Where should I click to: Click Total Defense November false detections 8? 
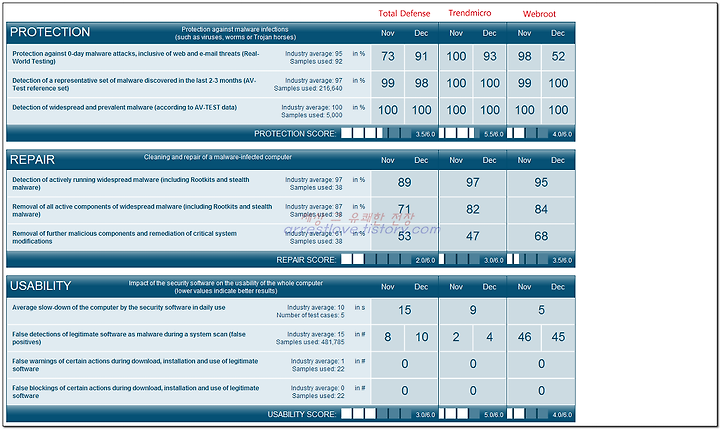[x=388, y=337]
